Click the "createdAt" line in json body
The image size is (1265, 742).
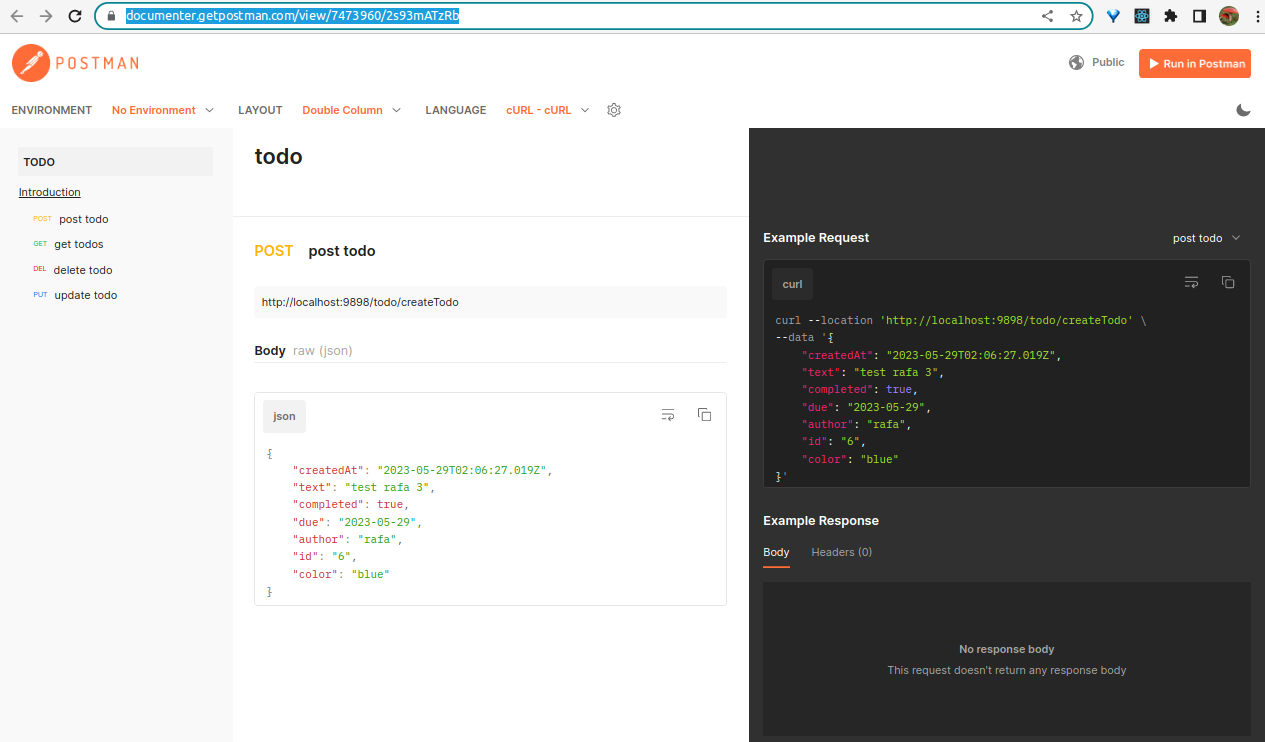click(x=422, y=470)
